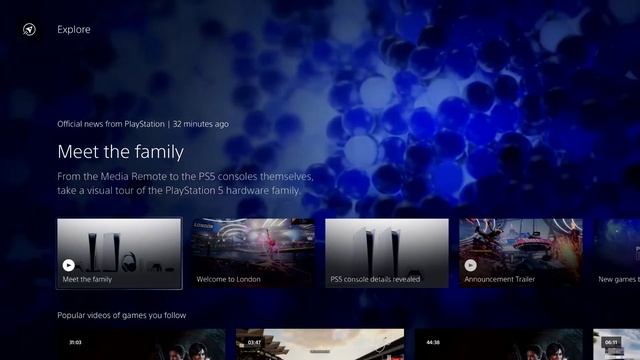Open PS5 console details revealed card
The image size is (640, 360).
(387, 253)
